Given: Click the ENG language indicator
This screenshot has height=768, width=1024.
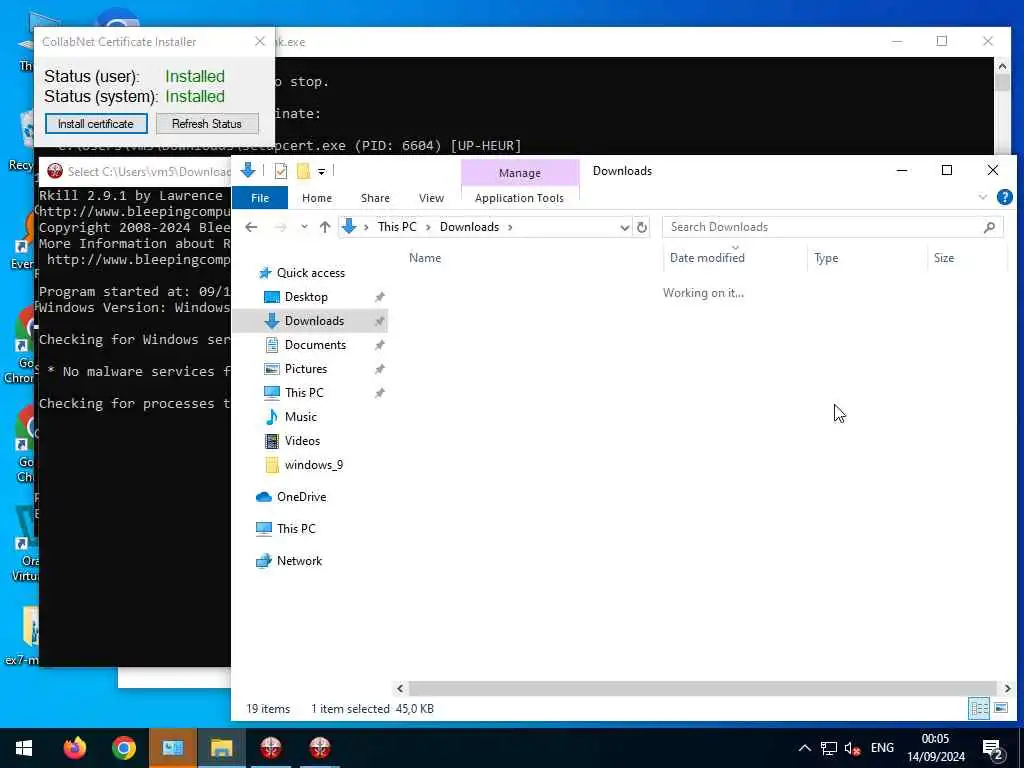Looking at the screenshot, I should (882, 748).
